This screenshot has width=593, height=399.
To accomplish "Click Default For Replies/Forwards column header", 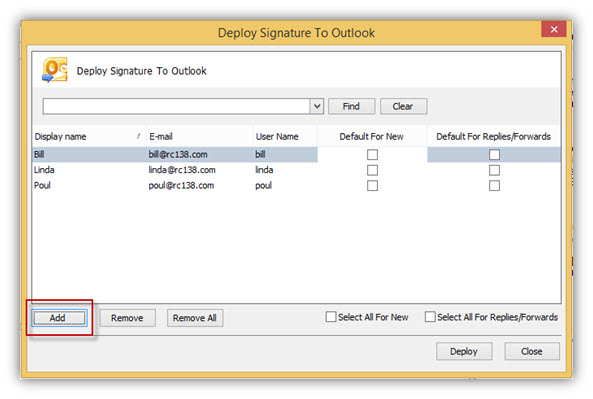I will pyautogui.click(x=494, y=137).
